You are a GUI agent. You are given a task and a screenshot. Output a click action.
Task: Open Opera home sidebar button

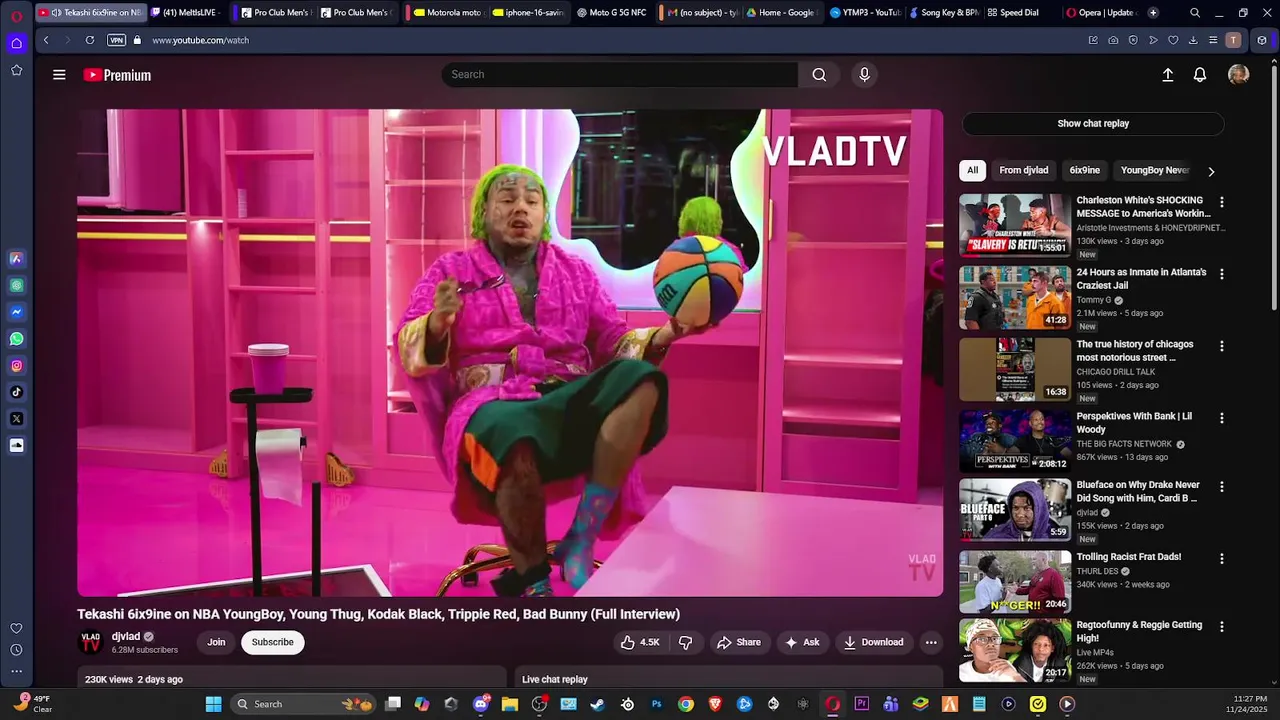tap(16, 43)
